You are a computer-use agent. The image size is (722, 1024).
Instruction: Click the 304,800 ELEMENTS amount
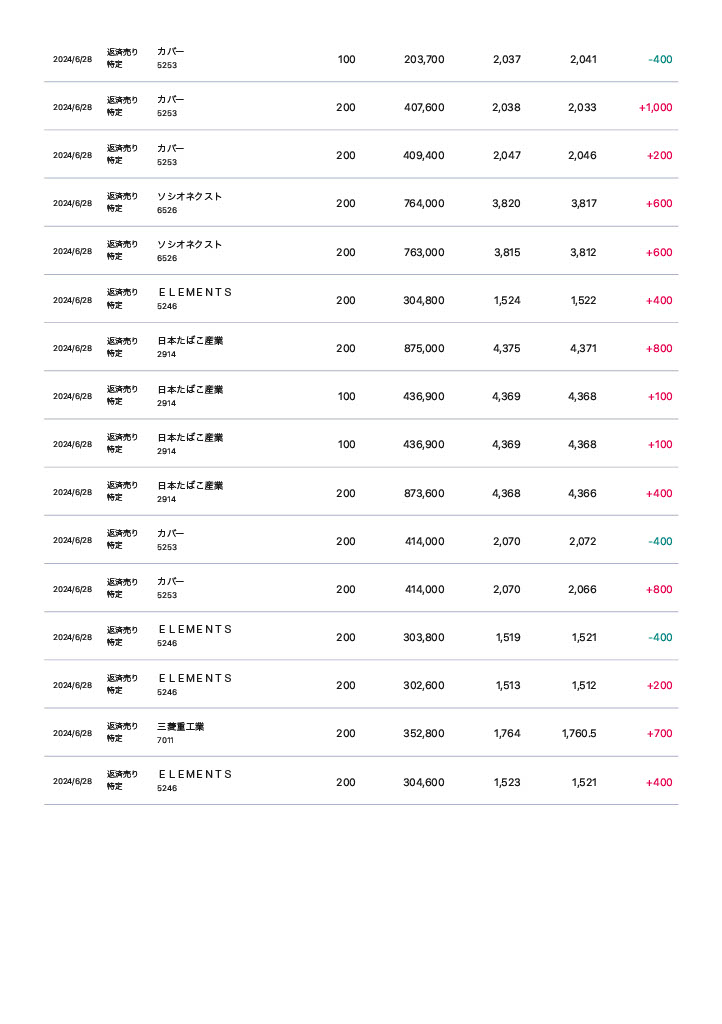pos(424,301)
